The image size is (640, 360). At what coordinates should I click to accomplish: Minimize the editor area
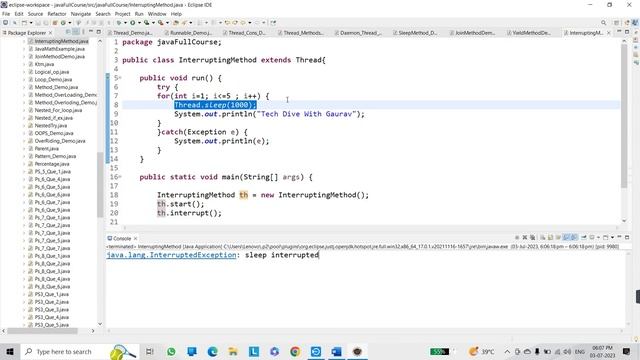pyautogui.click(x=619, y=31)
